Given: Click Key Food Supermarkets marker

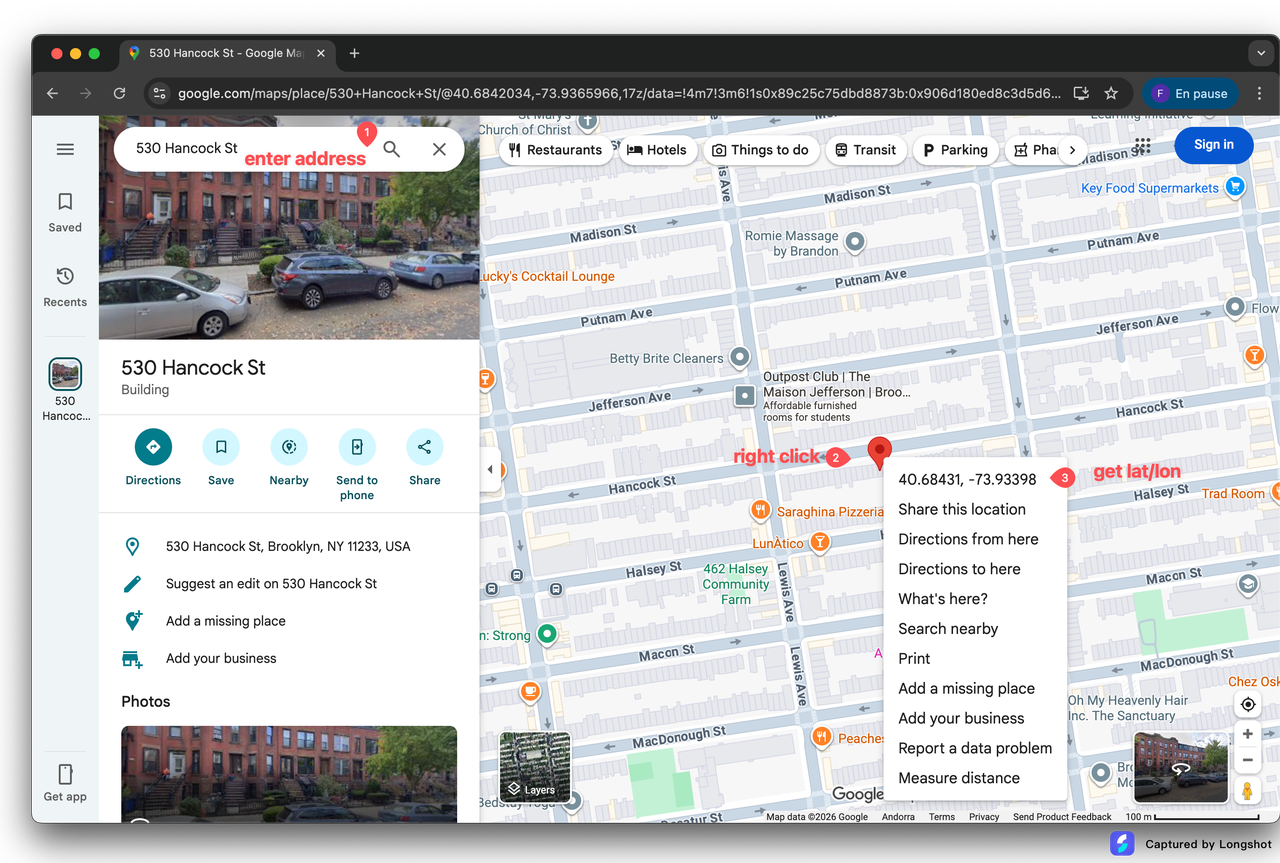Looking at the screenshot, I should coord(1235,186).
